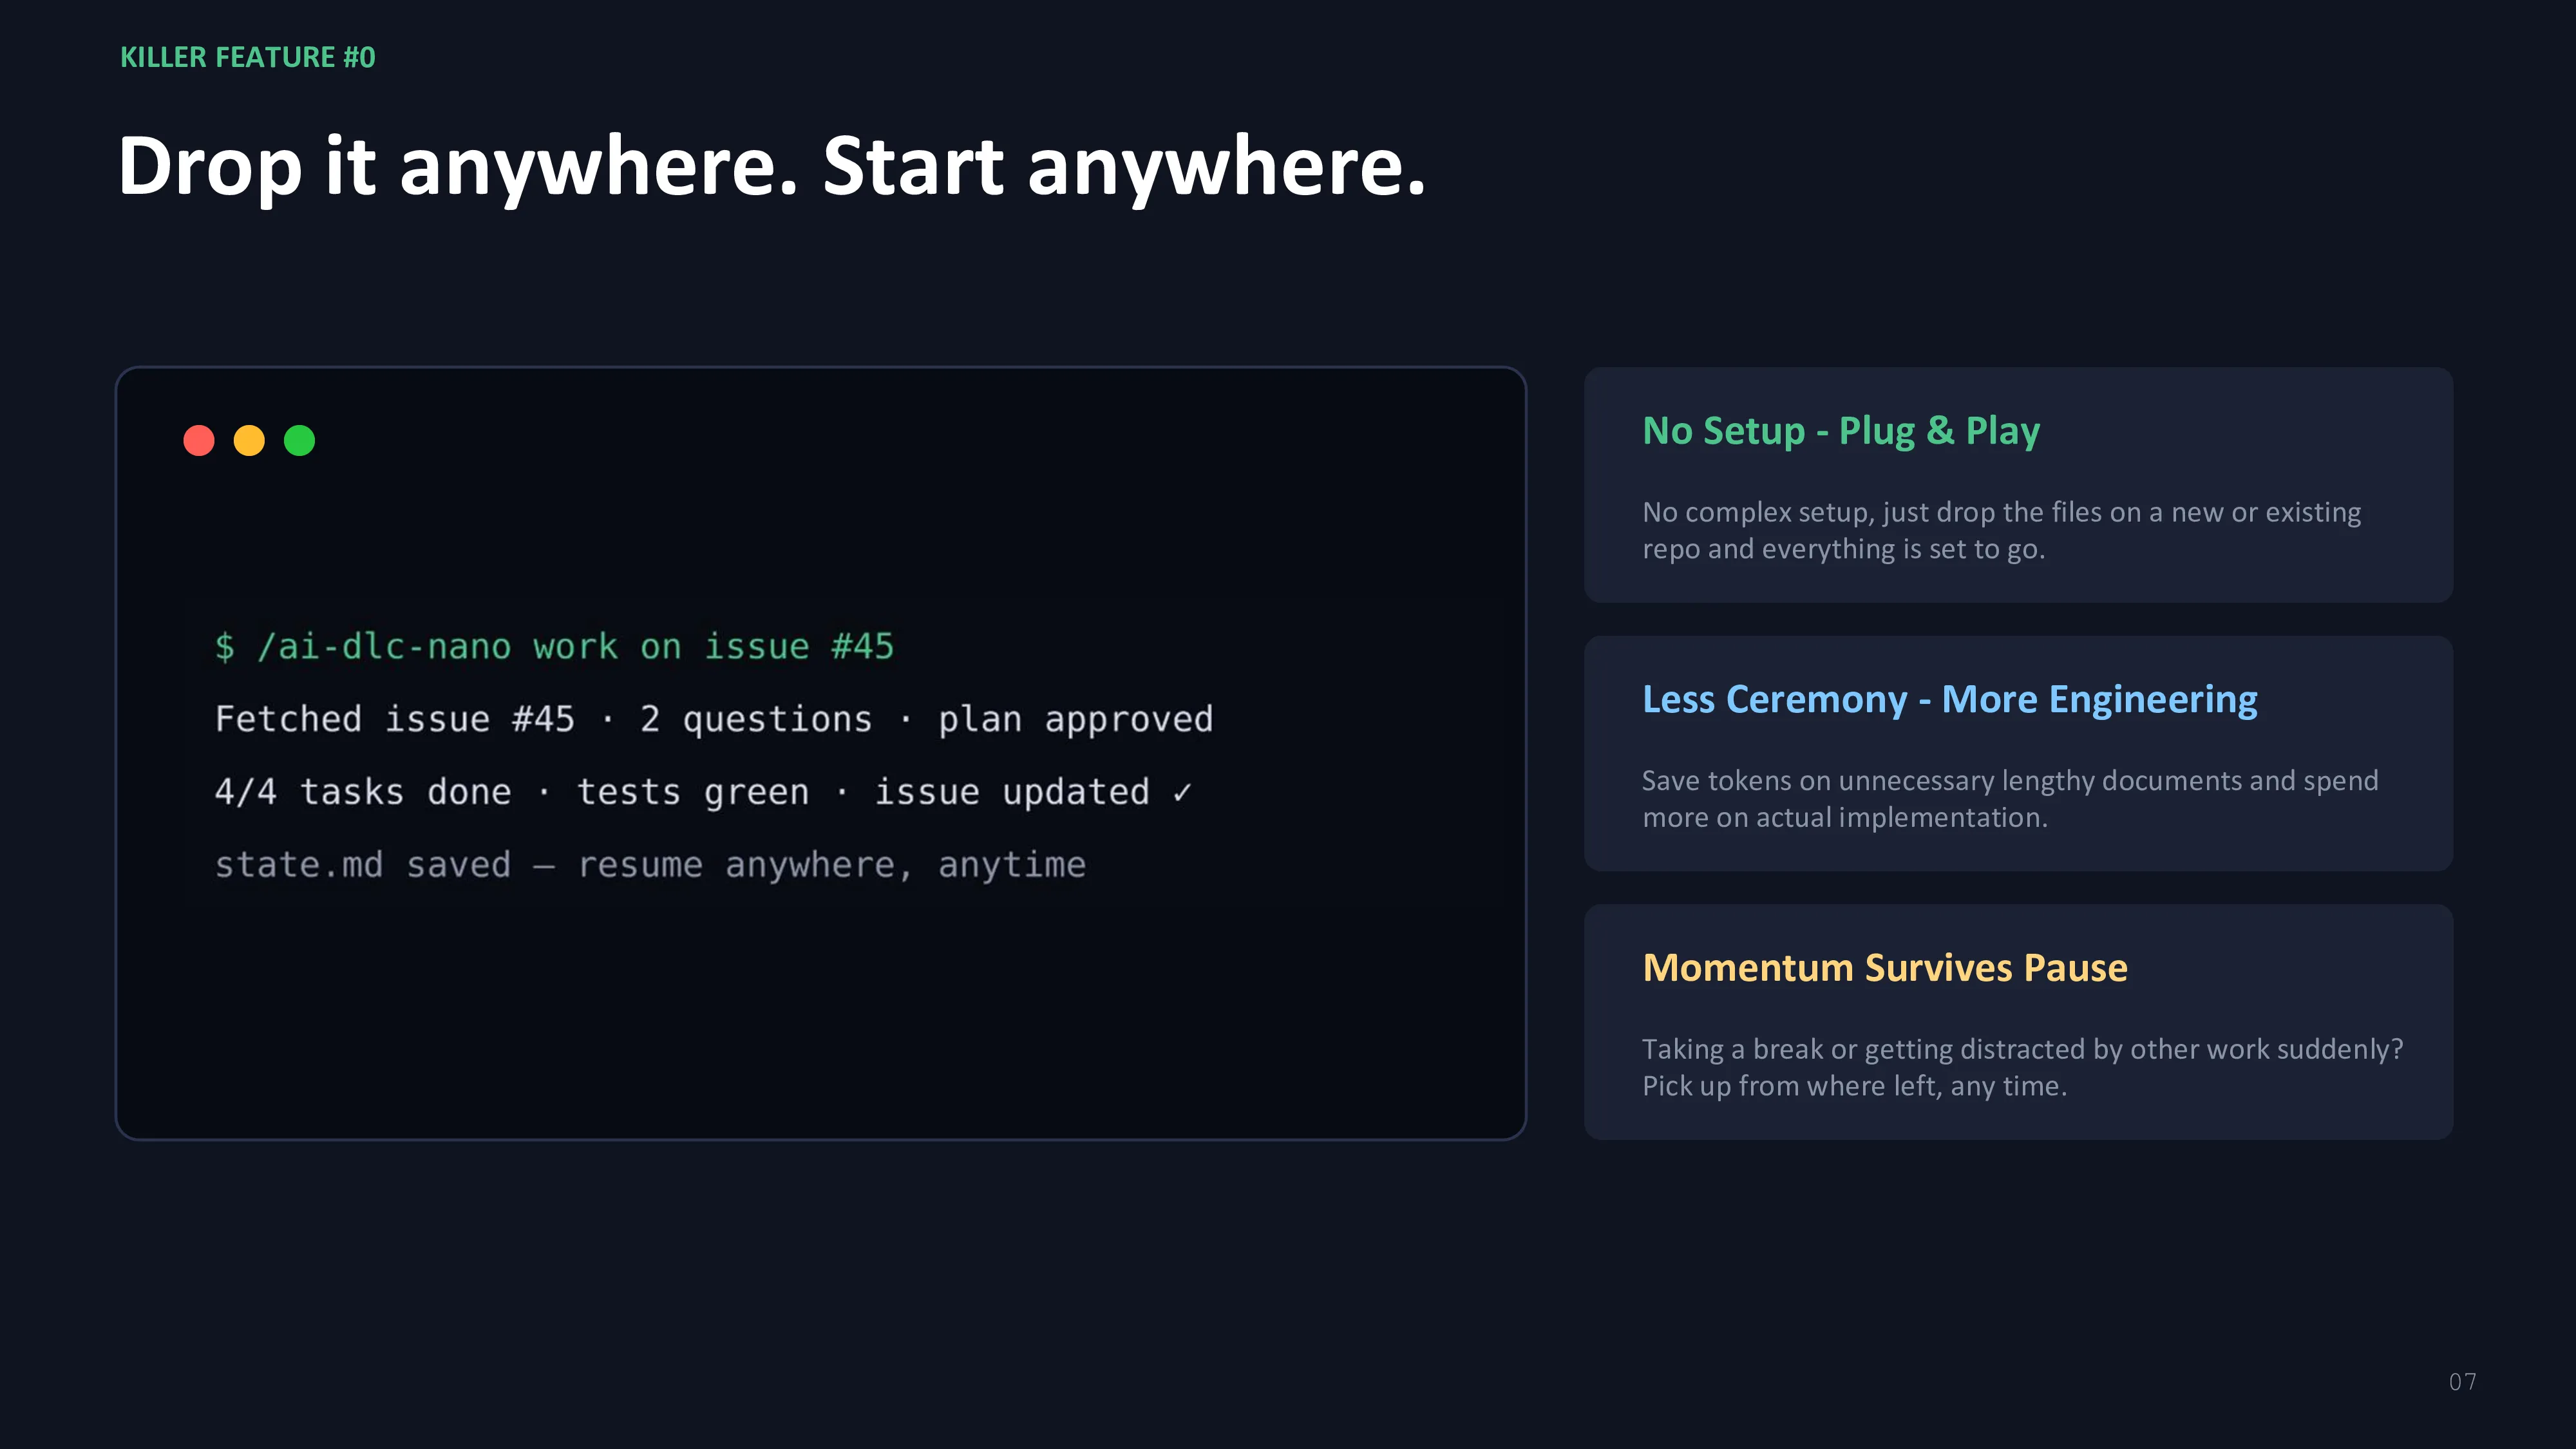Click the 'No Setup - Plug & Play' heading
The image size is (2576, 1449).
point(1841,430)
